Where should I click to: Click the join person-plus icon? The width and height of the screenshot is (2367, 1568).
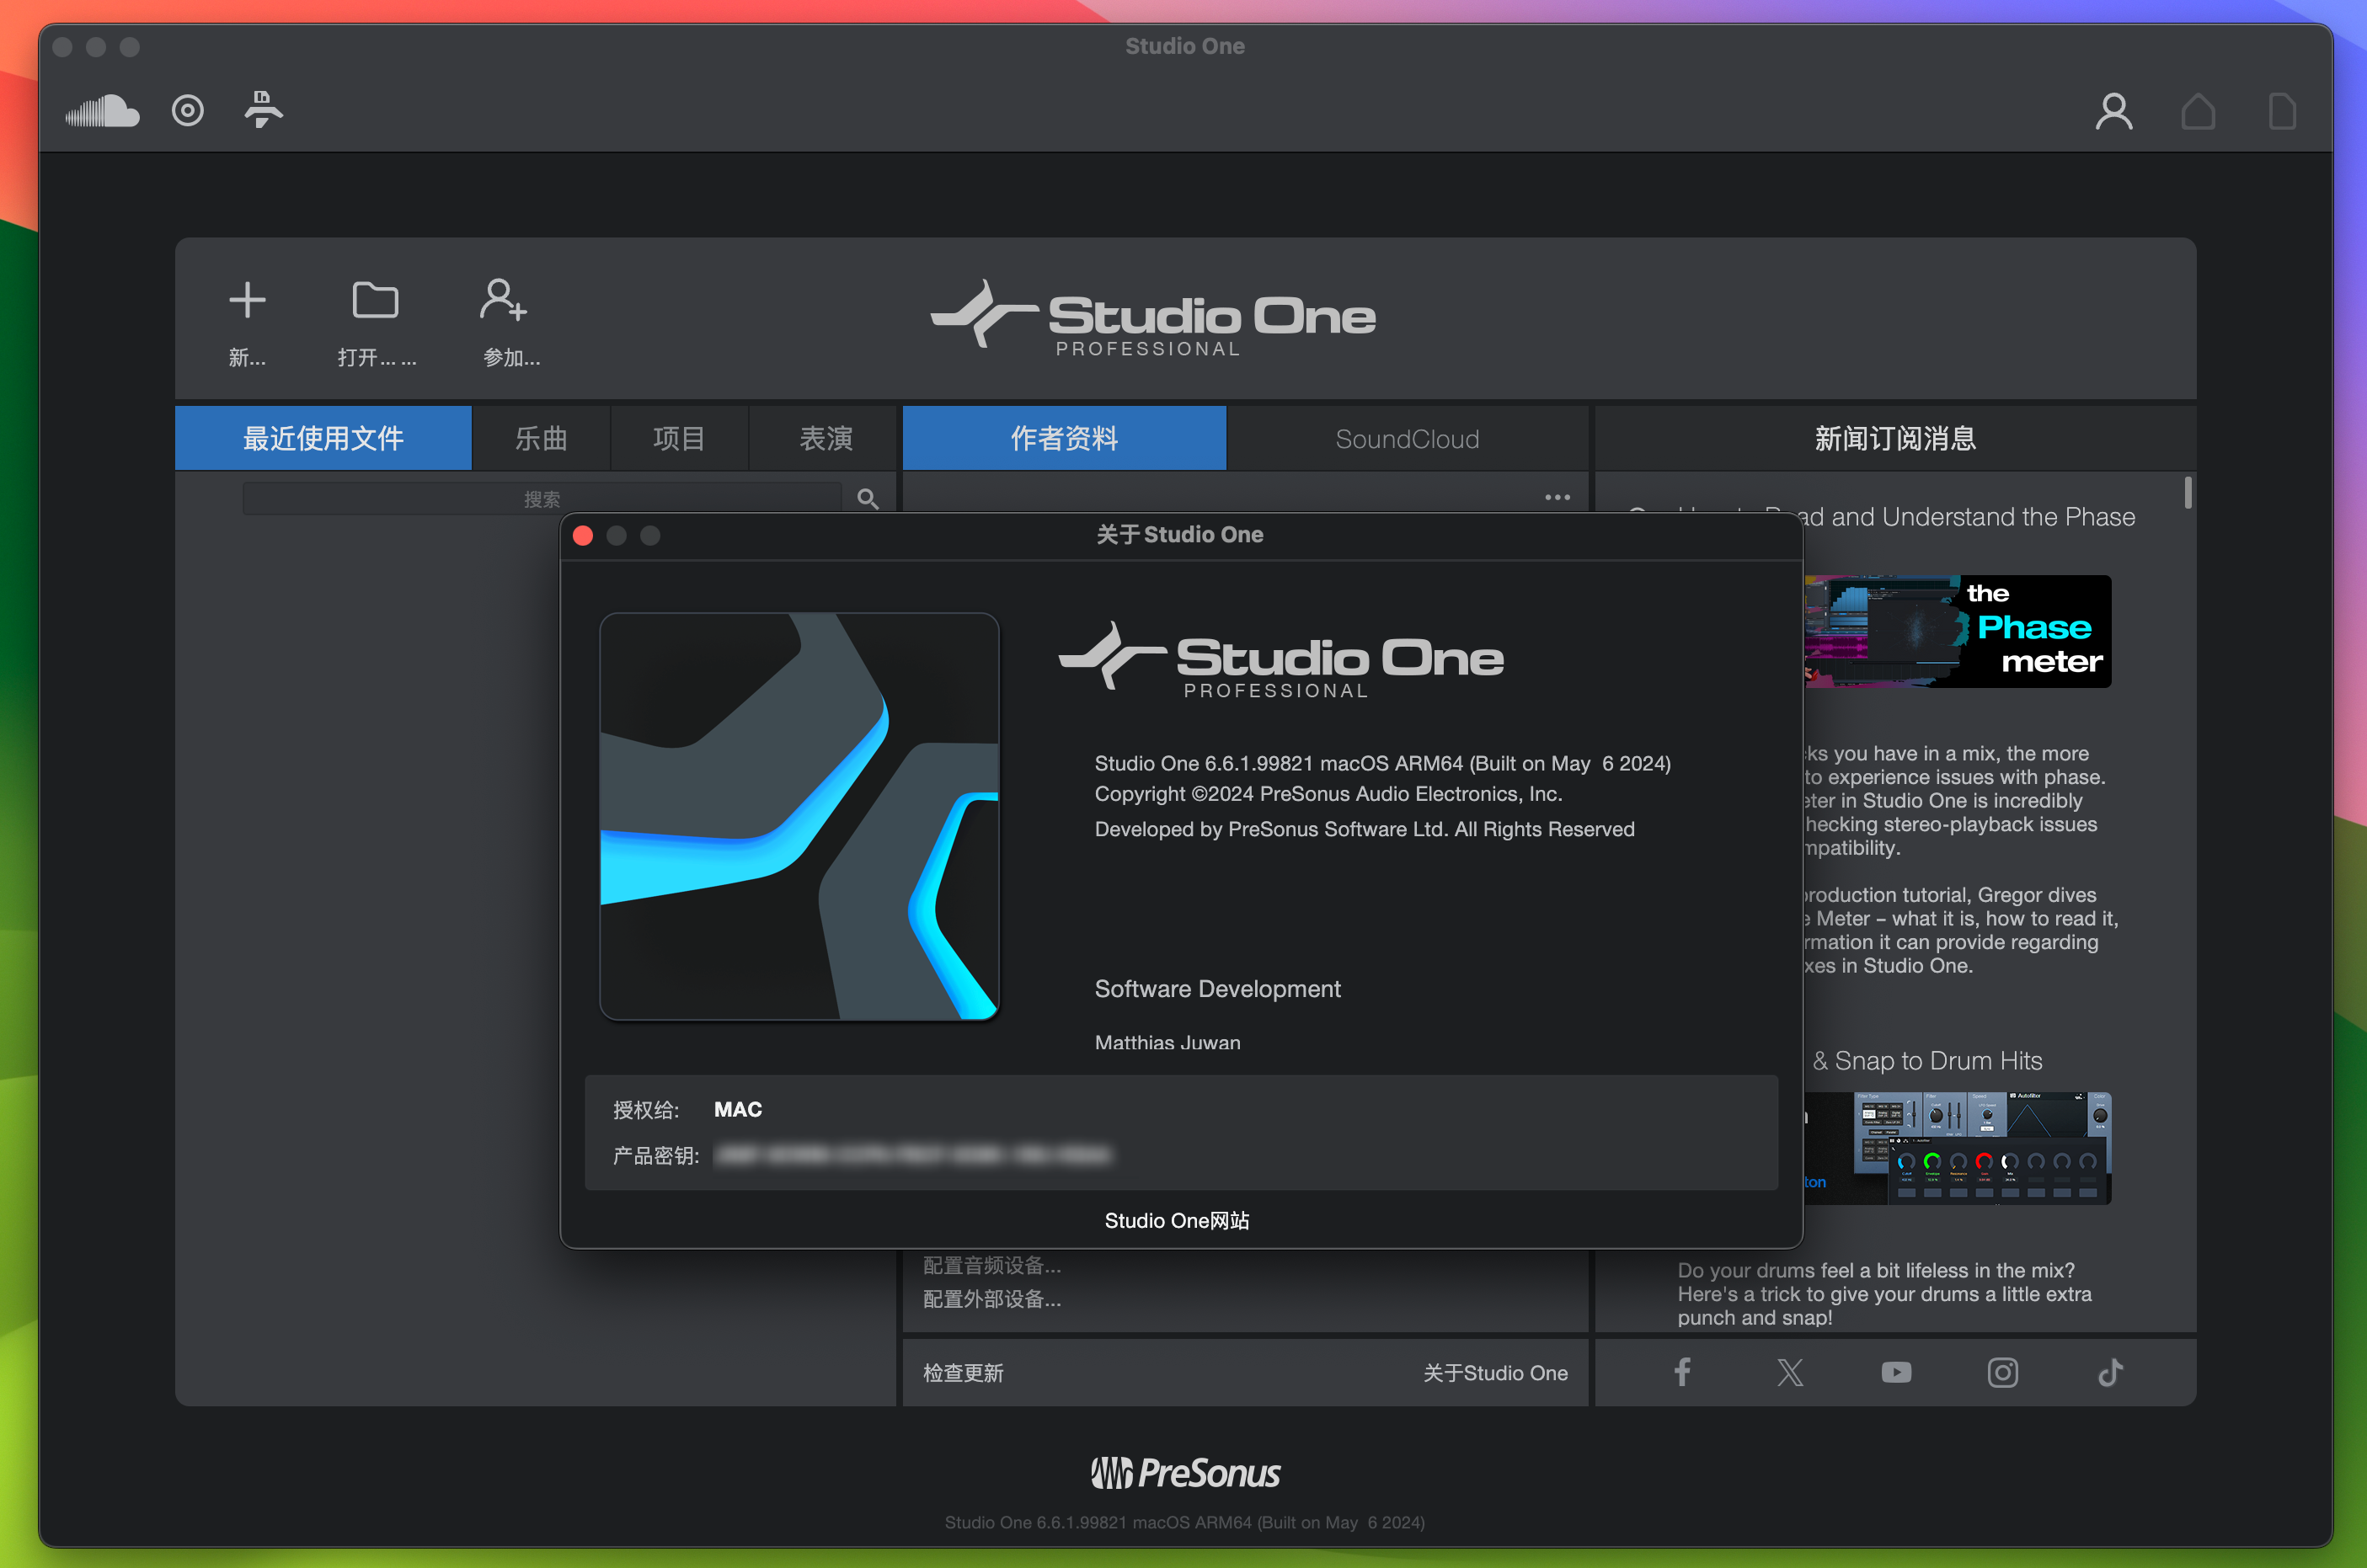503,300
